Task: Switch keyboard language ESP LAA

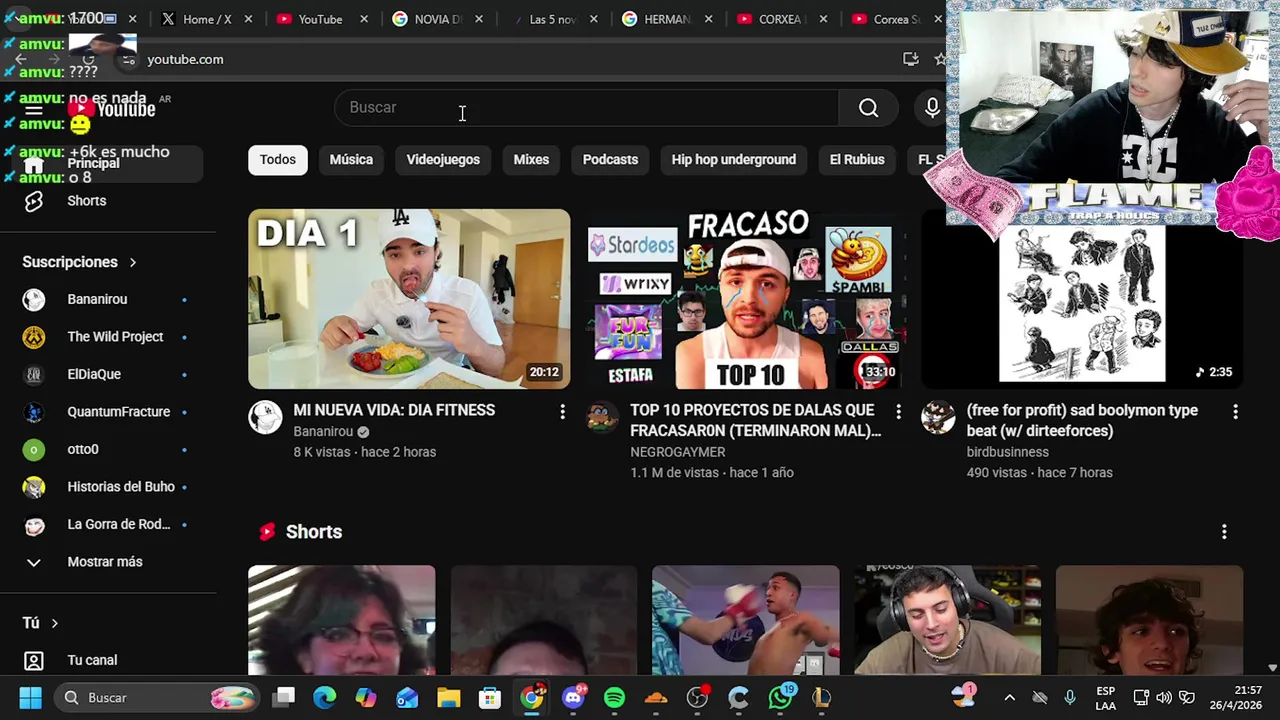Action: (1105, 697)
